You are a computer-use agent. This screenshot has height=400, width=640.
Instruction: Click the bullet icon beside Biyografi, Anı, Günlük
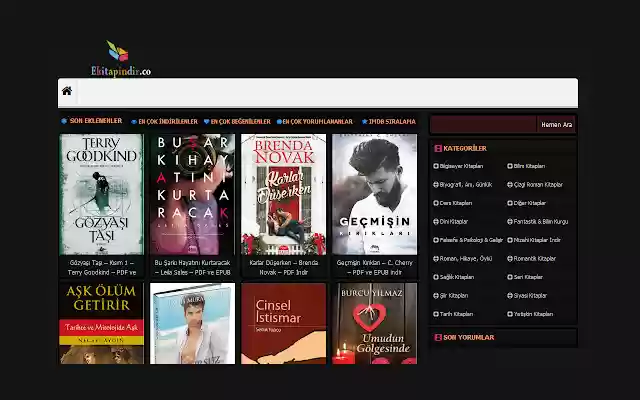[436, 184]
